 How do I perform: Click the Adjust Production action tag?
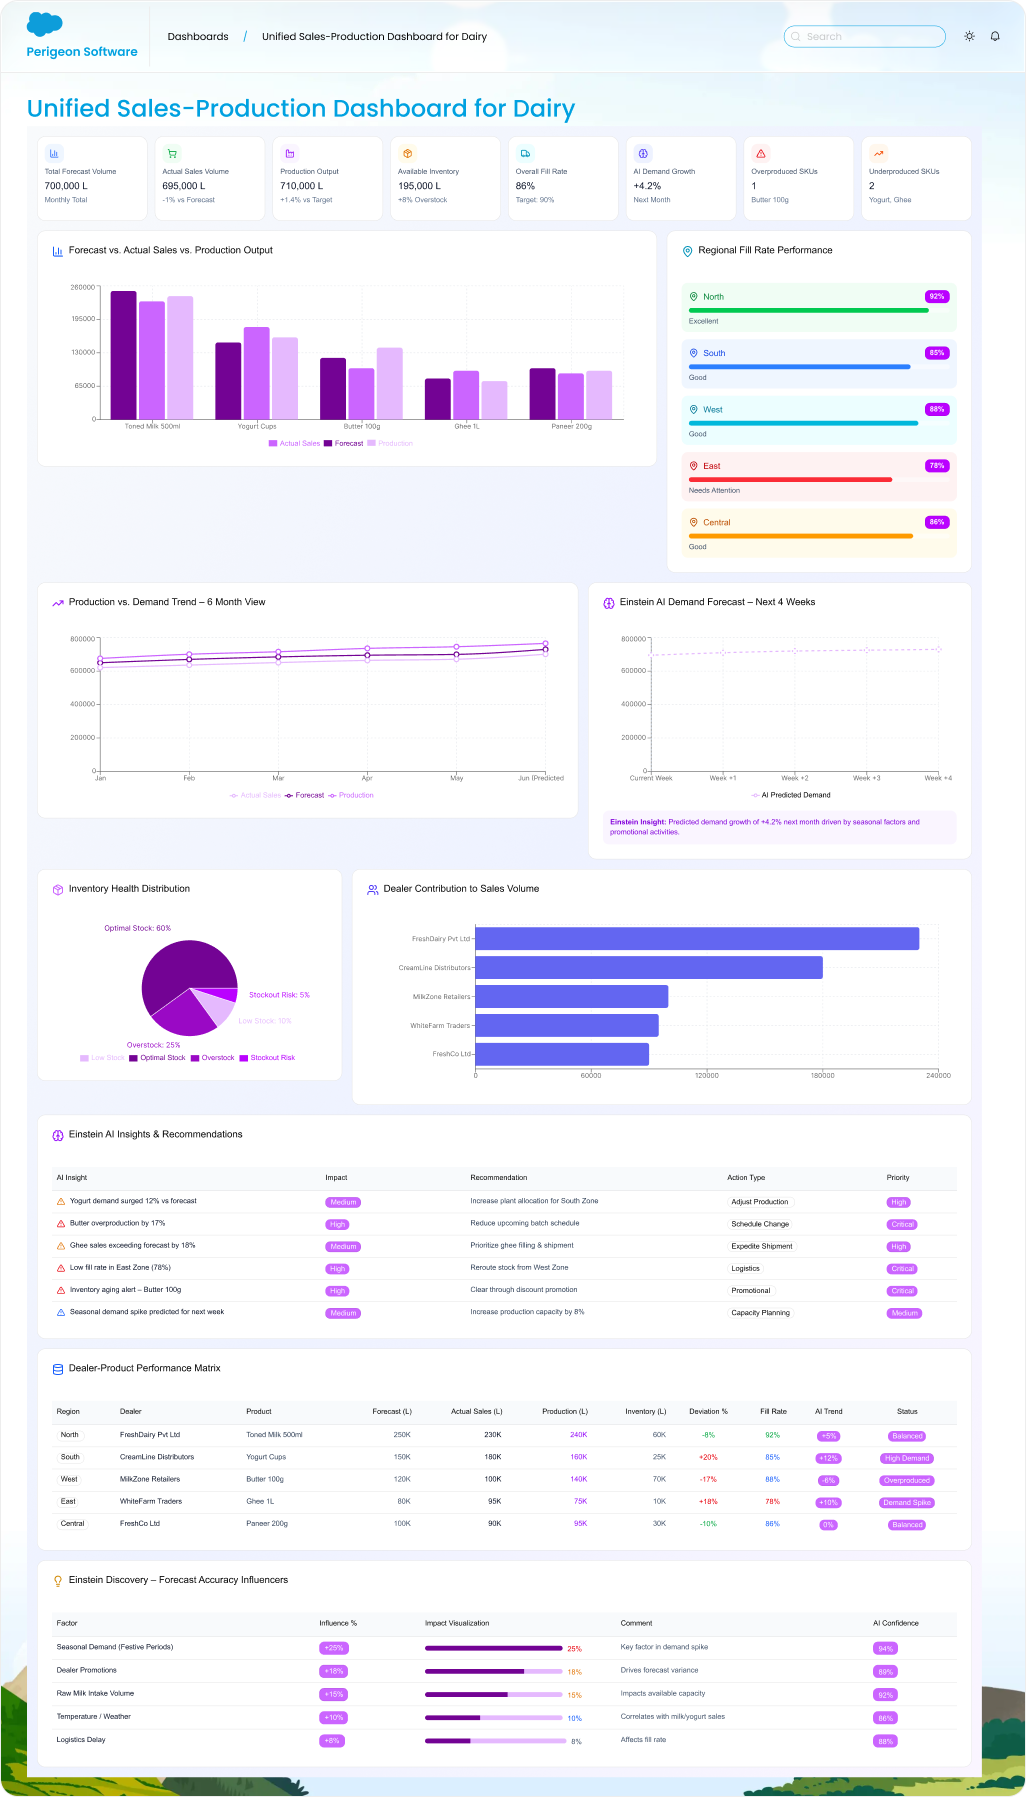[x=759, y=1202]
